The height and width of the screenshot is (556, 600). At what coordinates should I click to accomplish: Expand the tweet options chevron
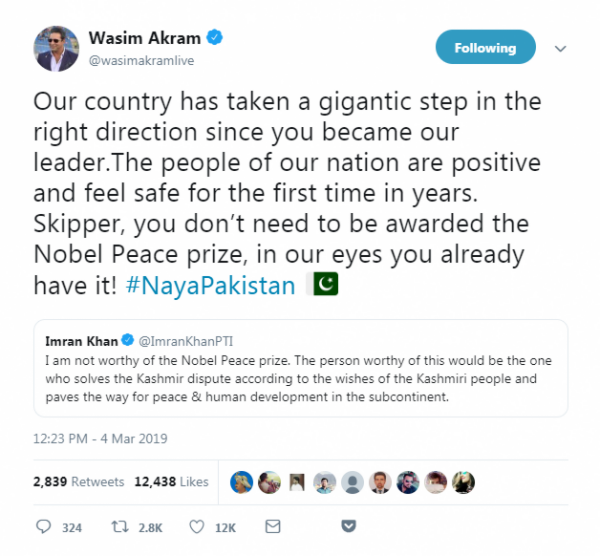[560, 48]
